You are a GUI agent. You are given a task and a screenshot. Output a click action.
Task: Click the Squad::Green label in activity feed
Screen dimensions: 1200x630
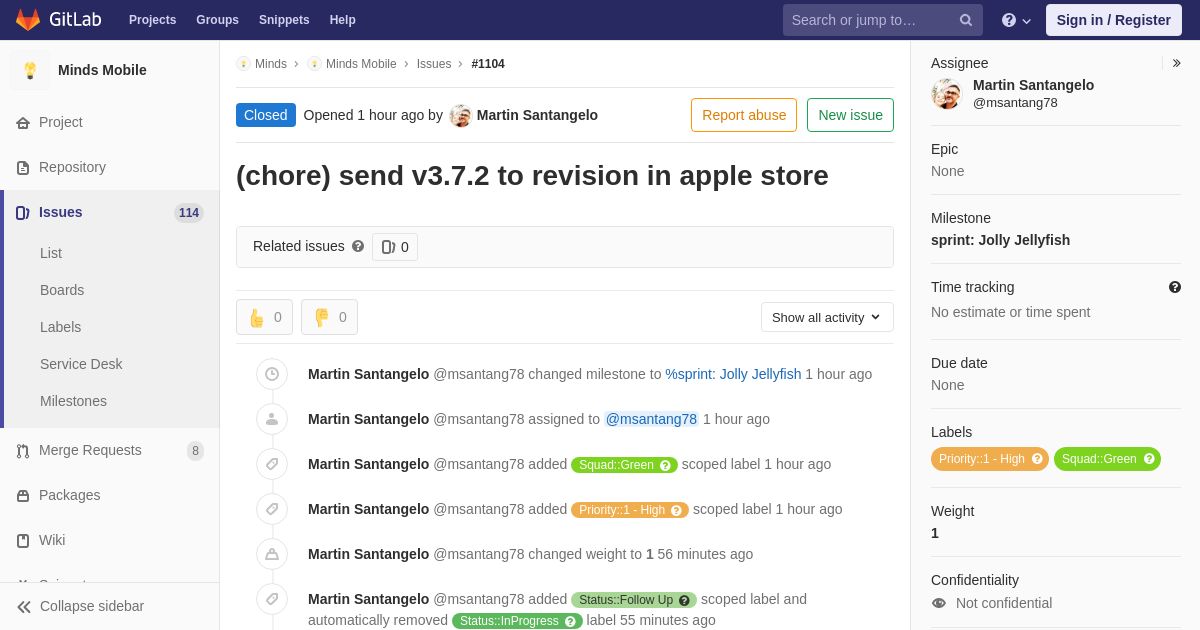click(624, 465)
